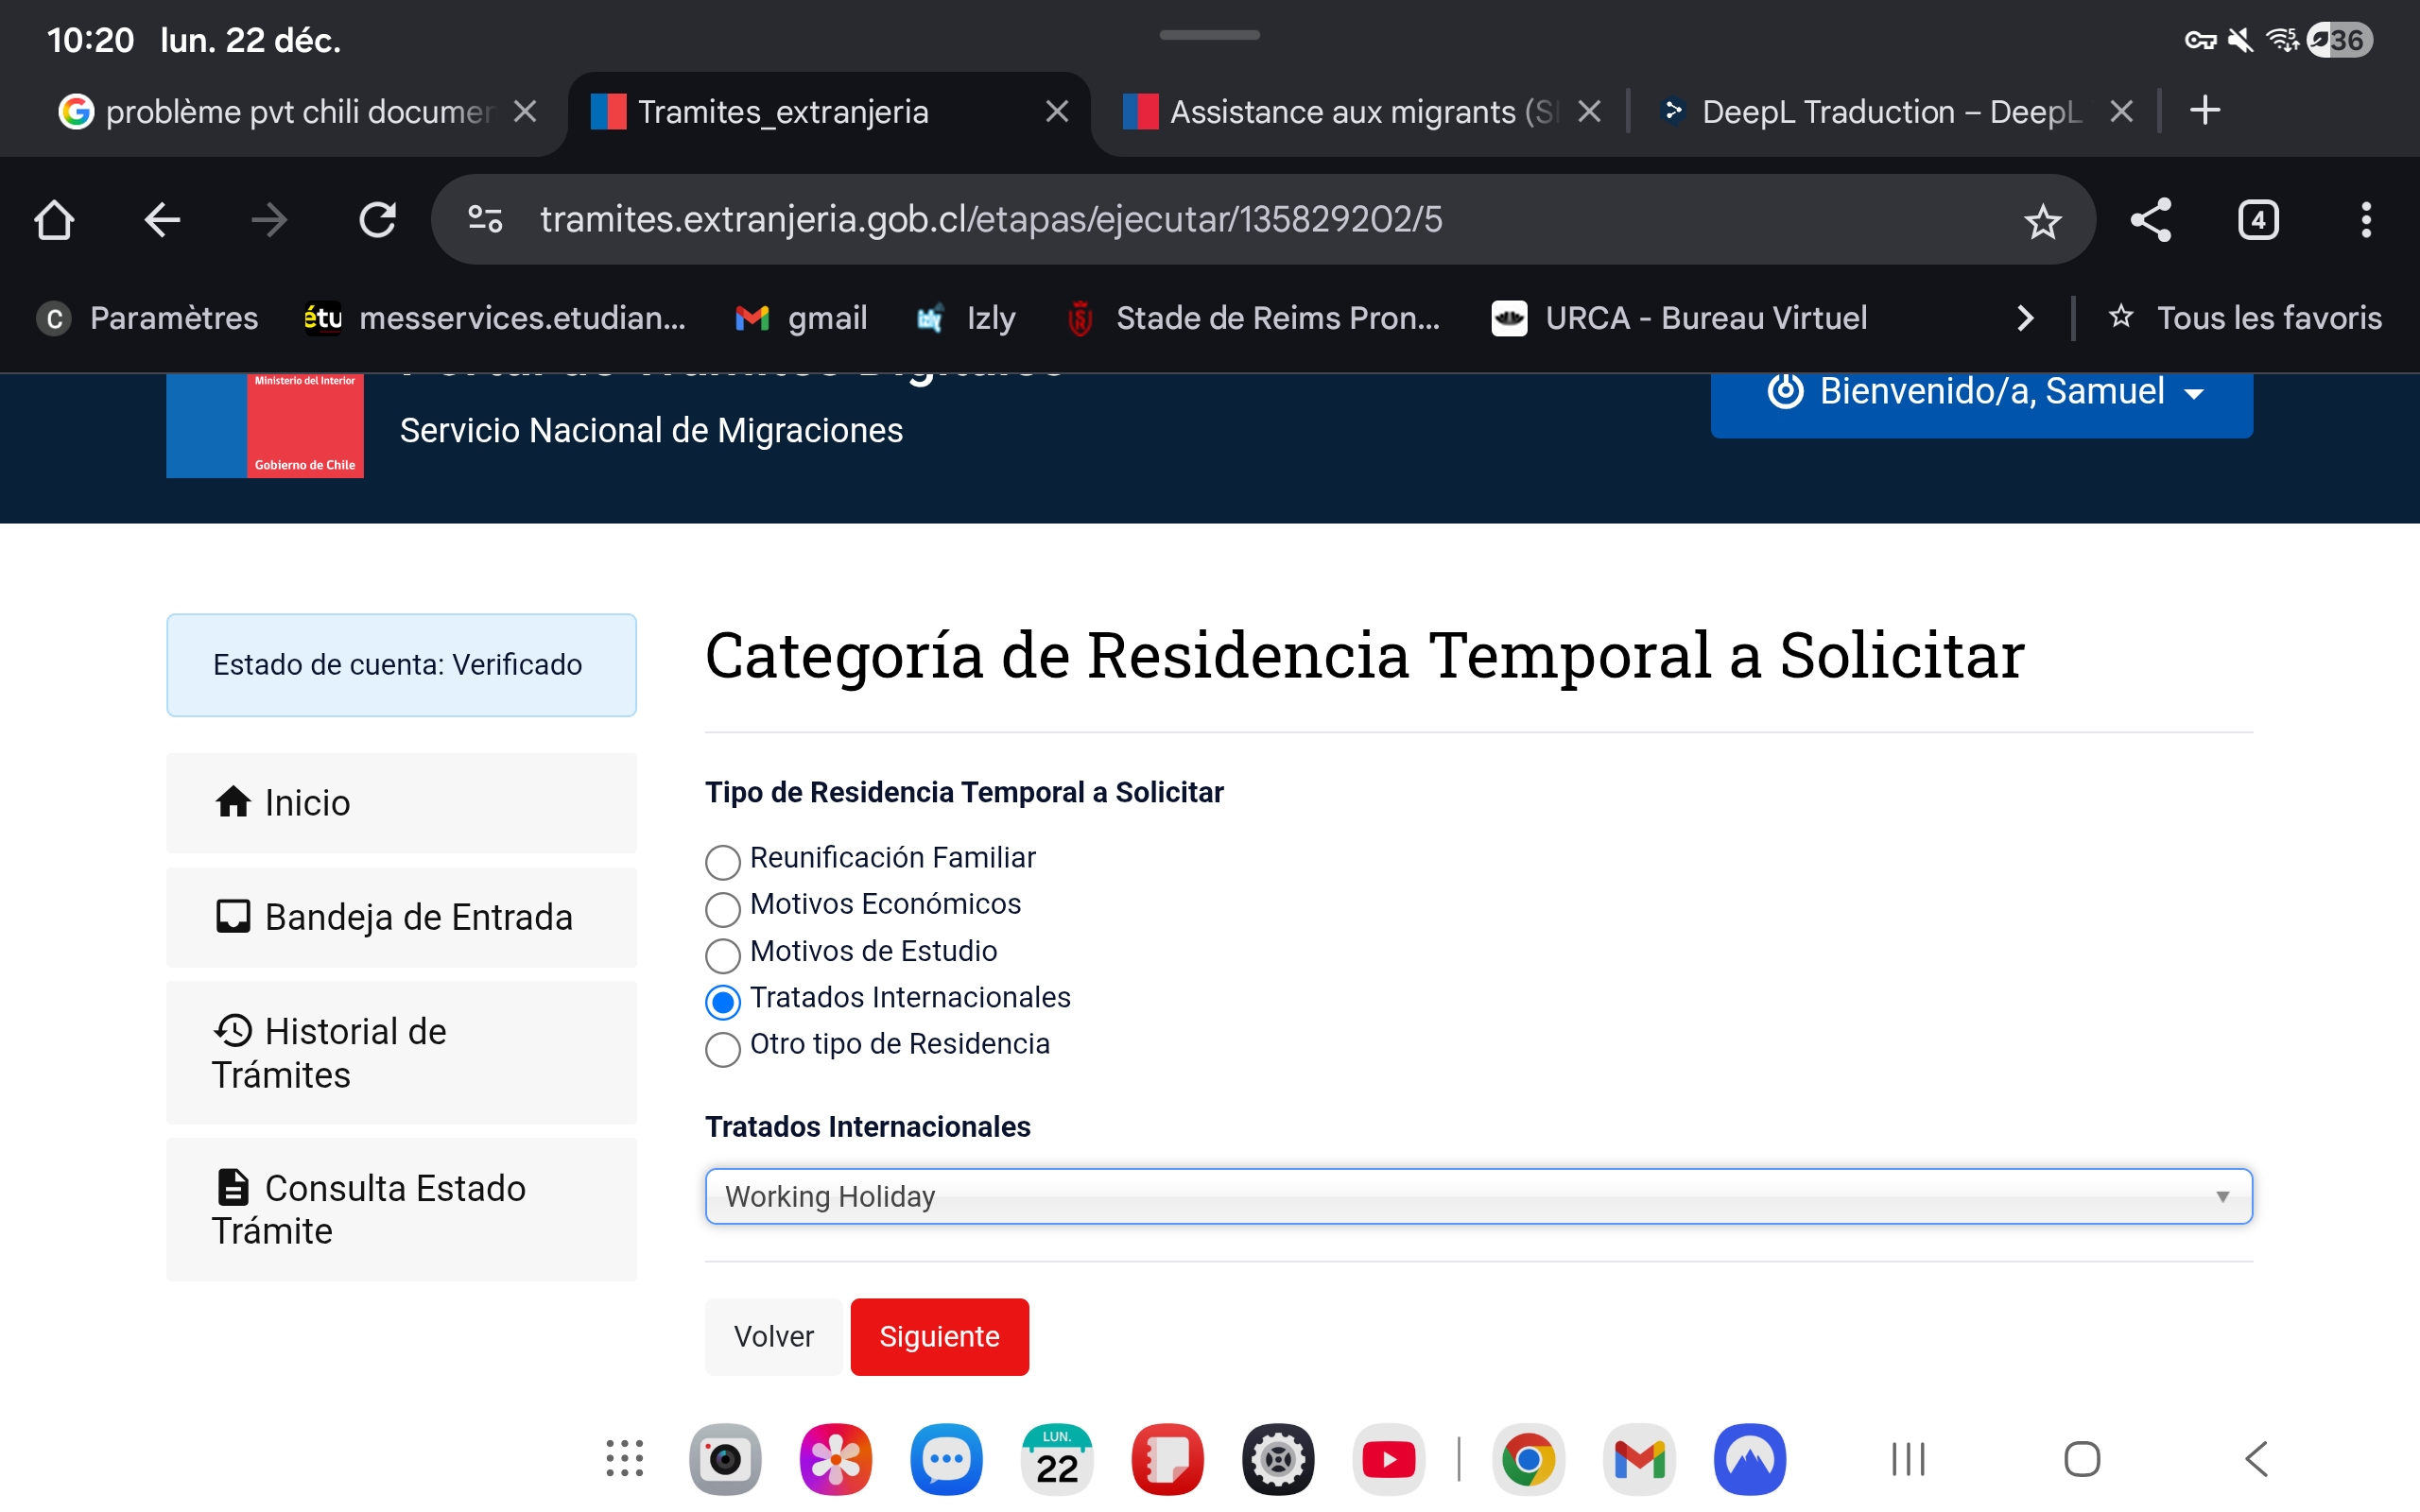Reload the page with the refresh icon

377,220
